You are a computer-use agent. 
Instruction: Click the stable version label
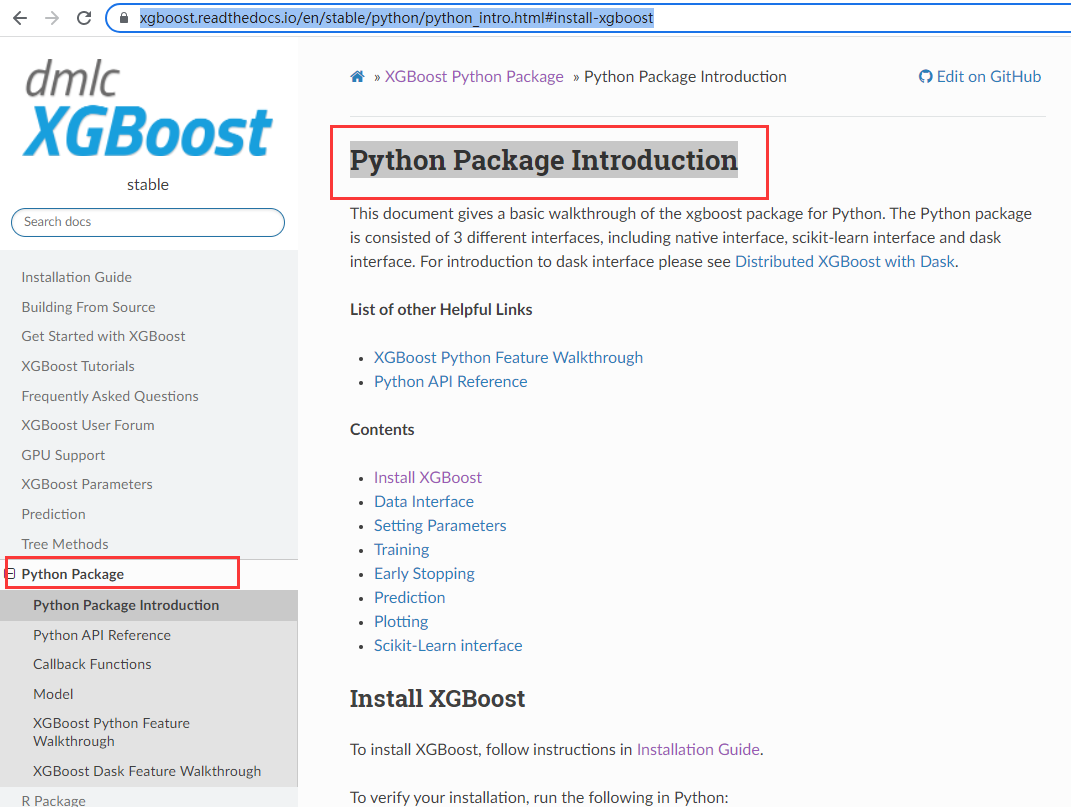pyautogui.click(x=148, y=184)
